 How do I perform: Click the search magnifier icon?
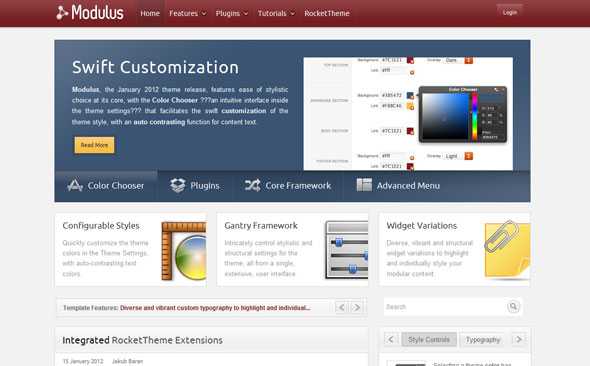click(513, 307)
